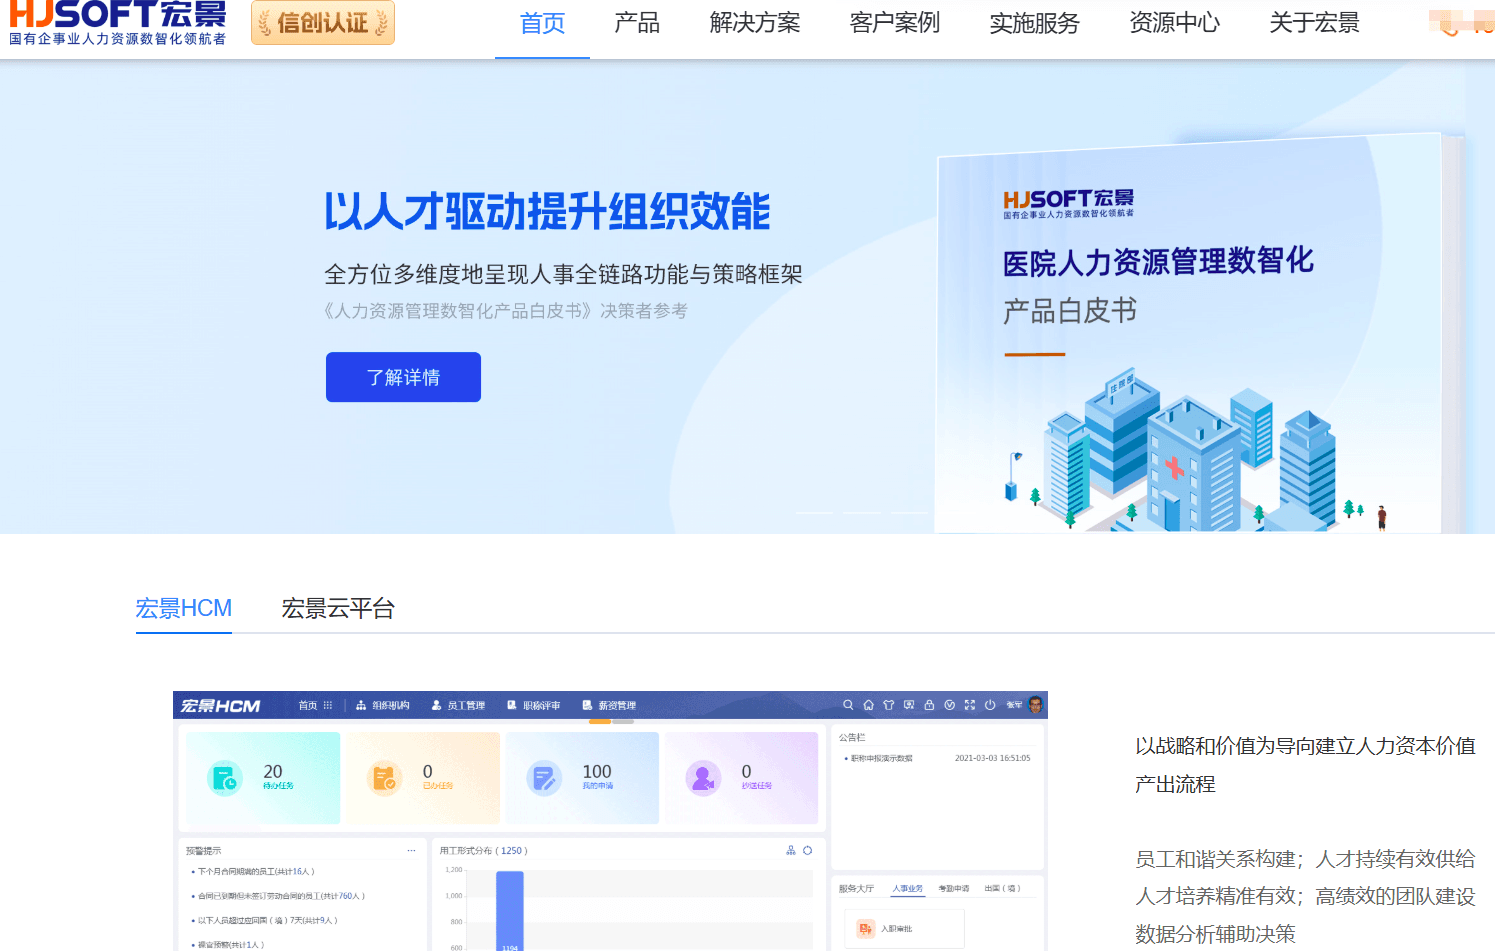Switch to the 宏景HCM tab
Screen dimensions: 1495x951
pos(184,608)
